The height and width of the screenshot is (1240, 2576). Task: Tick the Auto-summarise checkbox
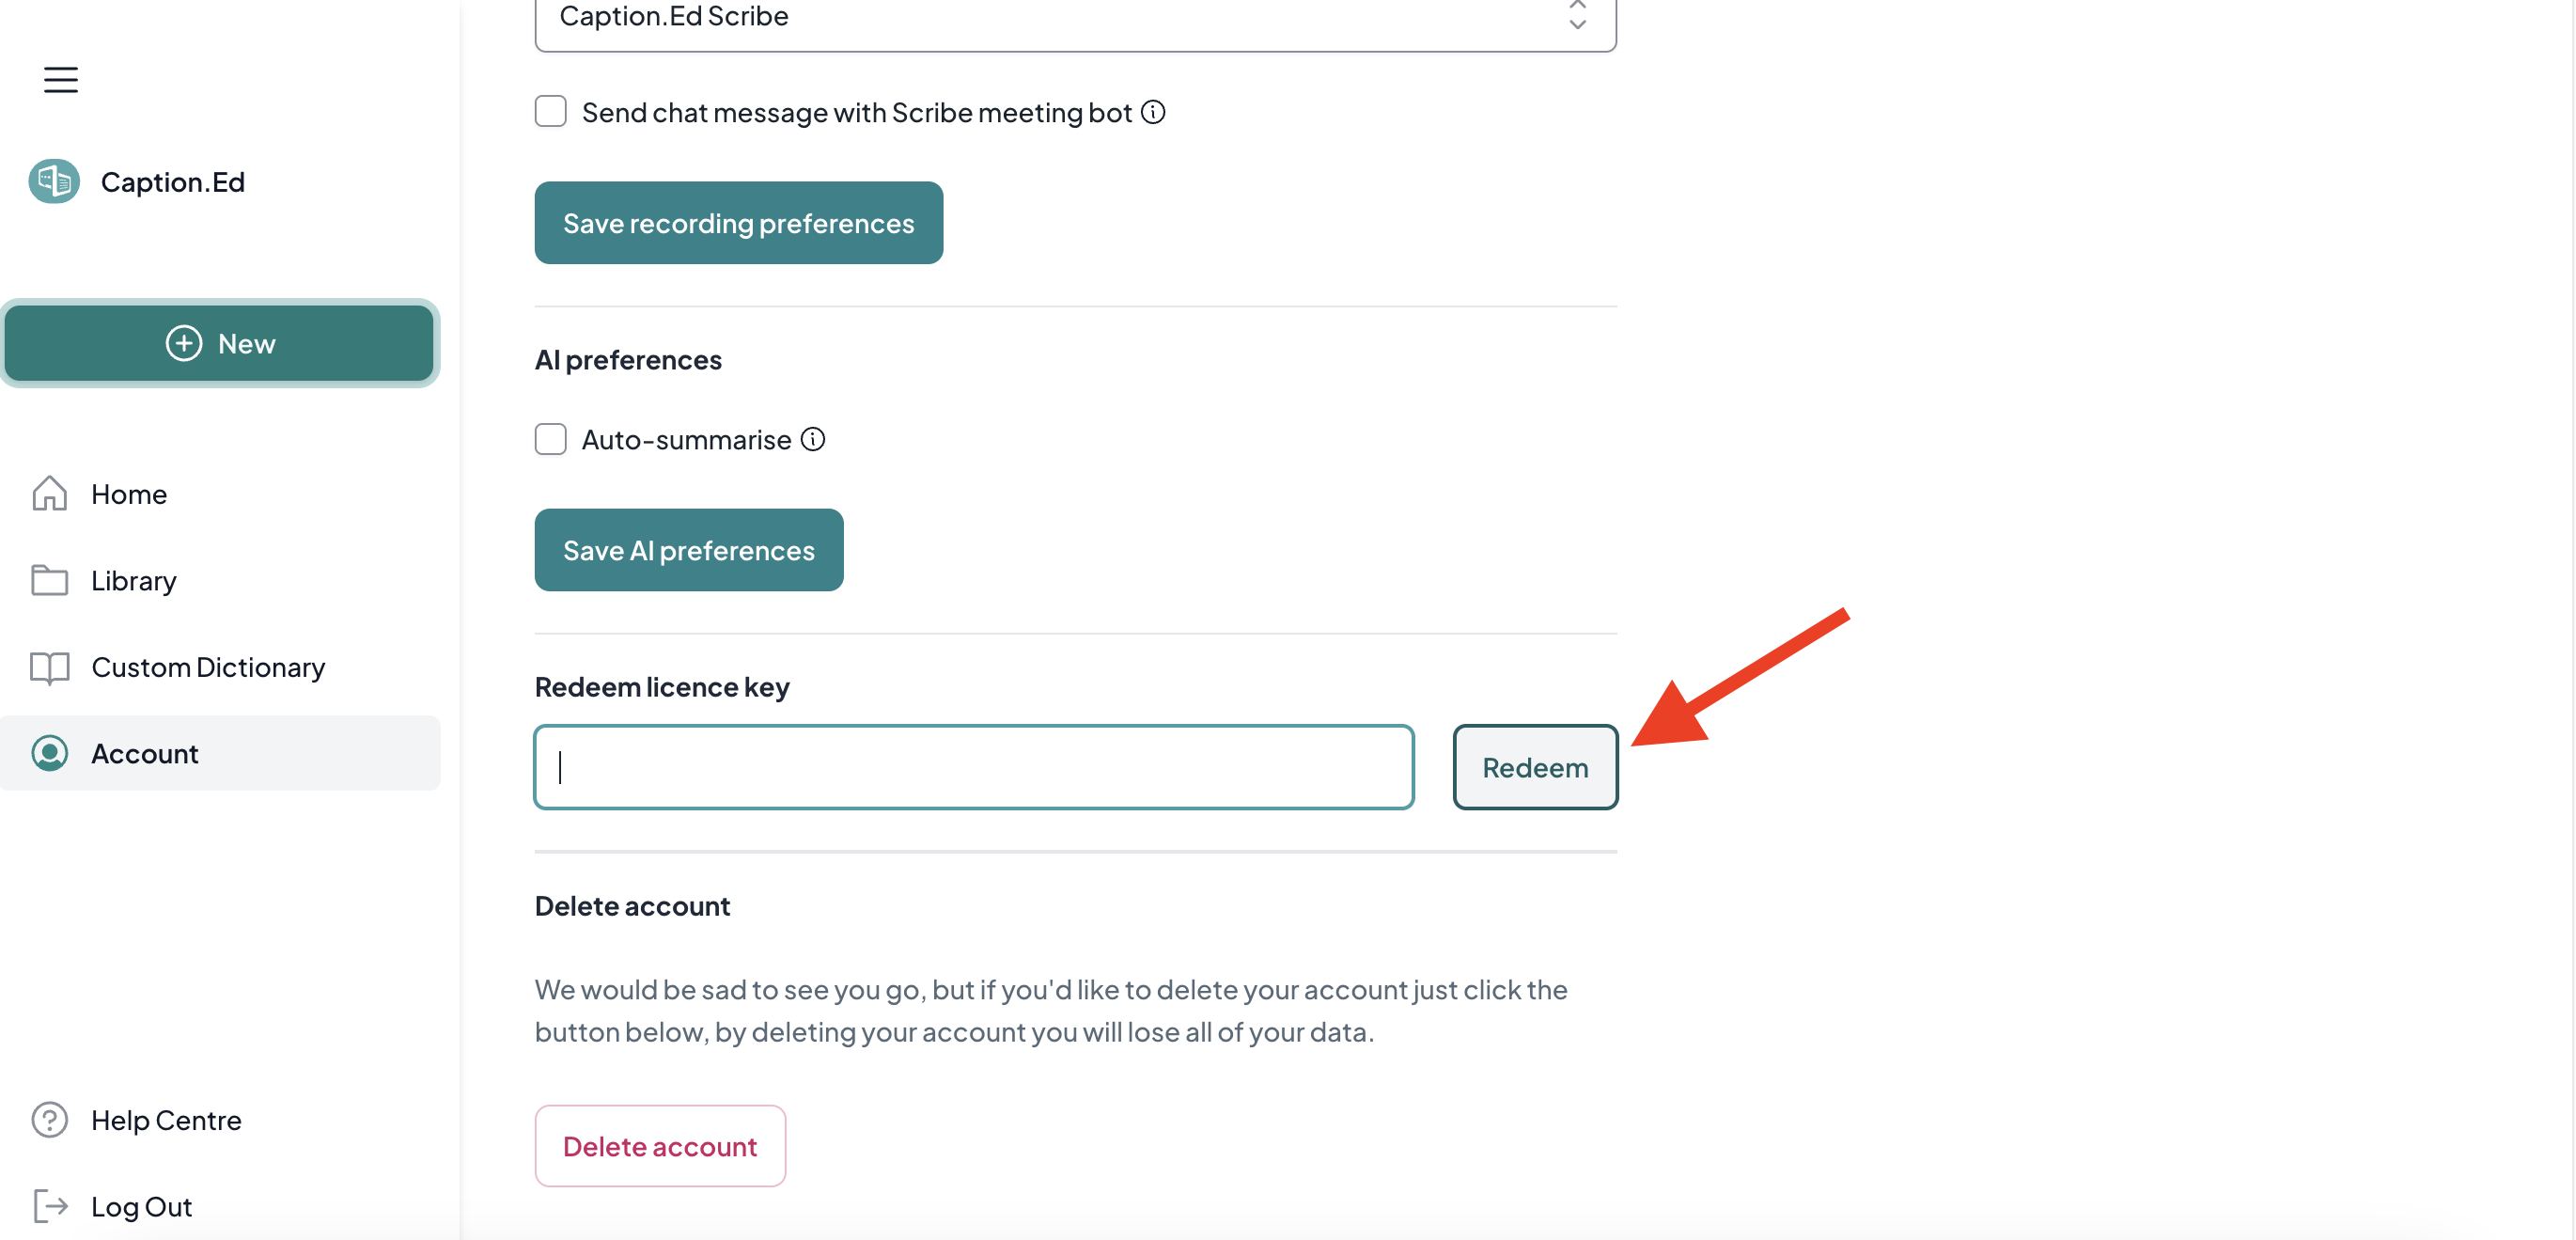[x=550, y=439]
